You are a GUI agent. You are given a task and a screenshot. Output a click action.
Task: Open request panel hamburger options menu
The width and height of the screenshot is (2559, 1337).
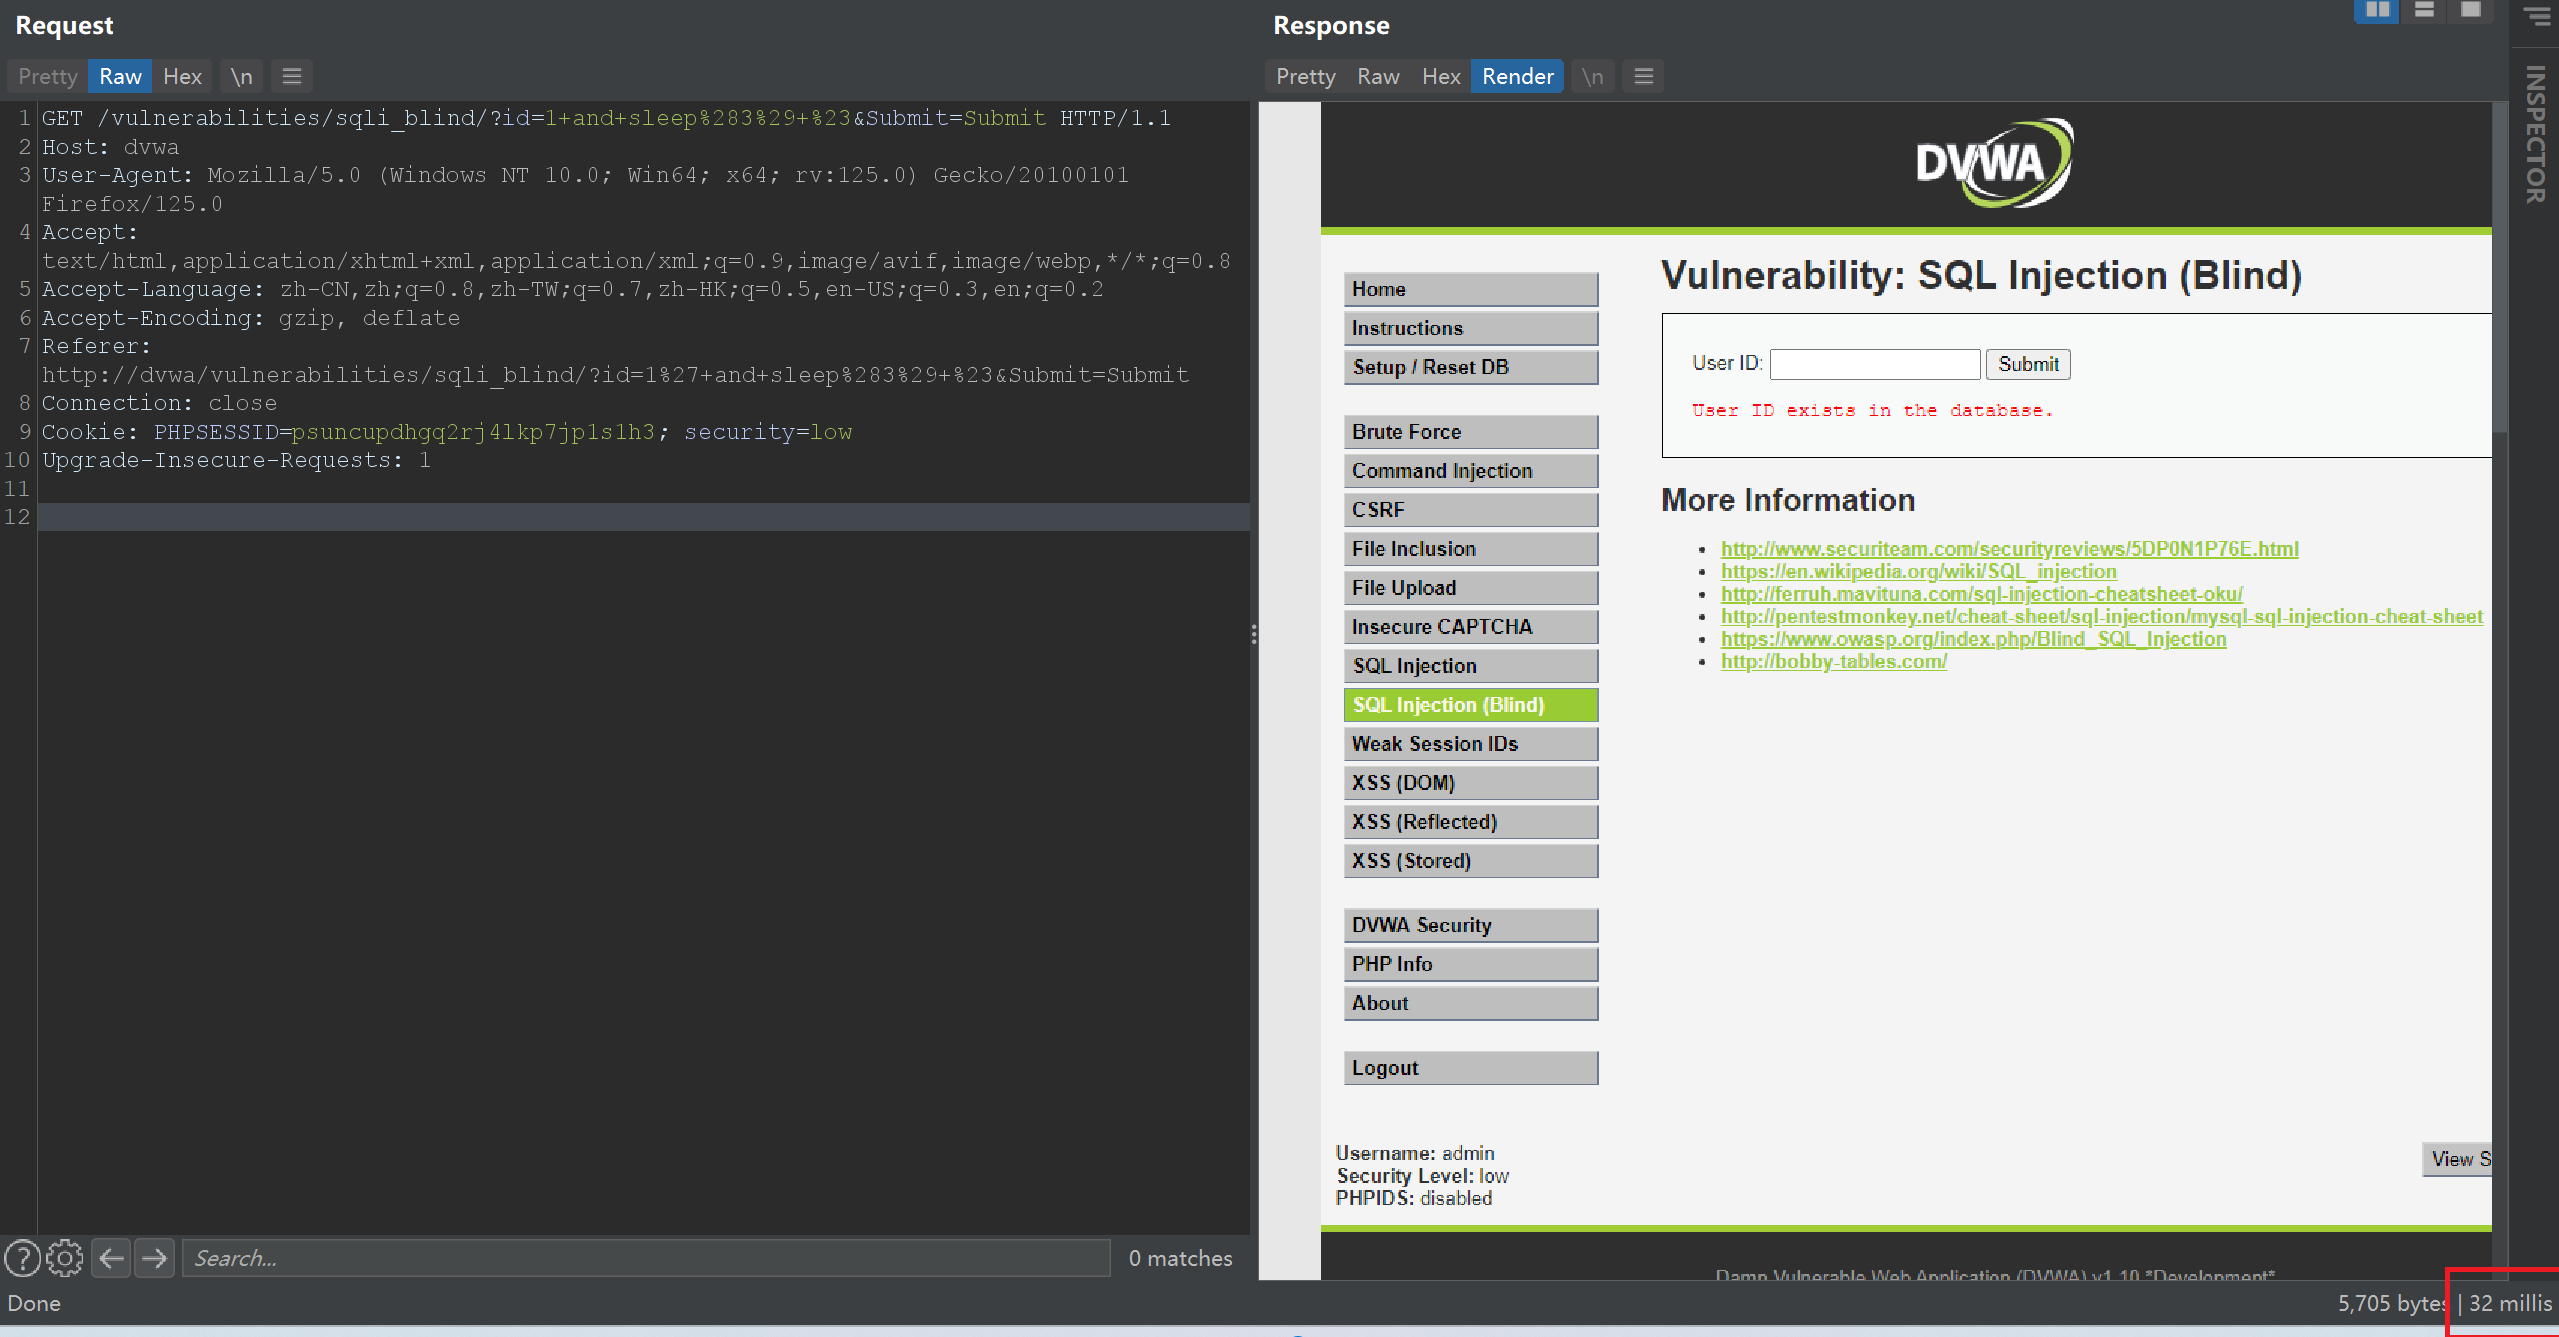292,76
